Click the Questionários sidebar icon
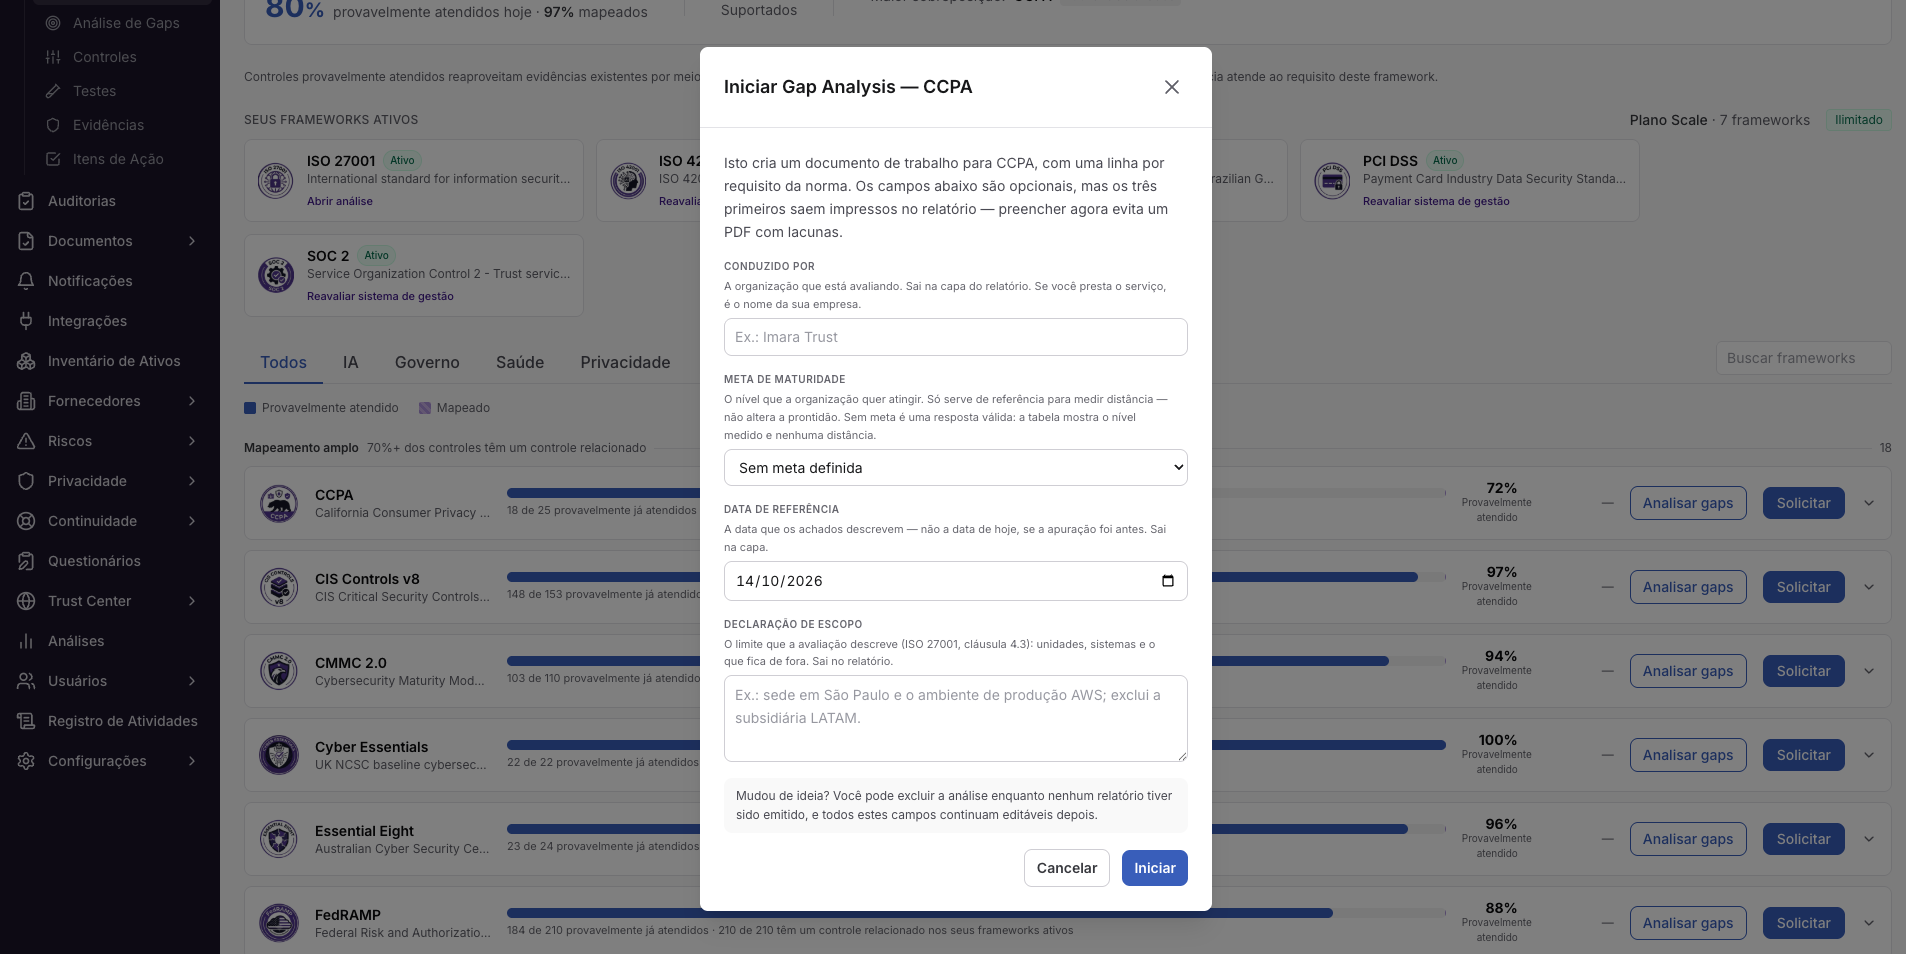Viewport: 1906px width, 954px height. (x=27, y=561)
